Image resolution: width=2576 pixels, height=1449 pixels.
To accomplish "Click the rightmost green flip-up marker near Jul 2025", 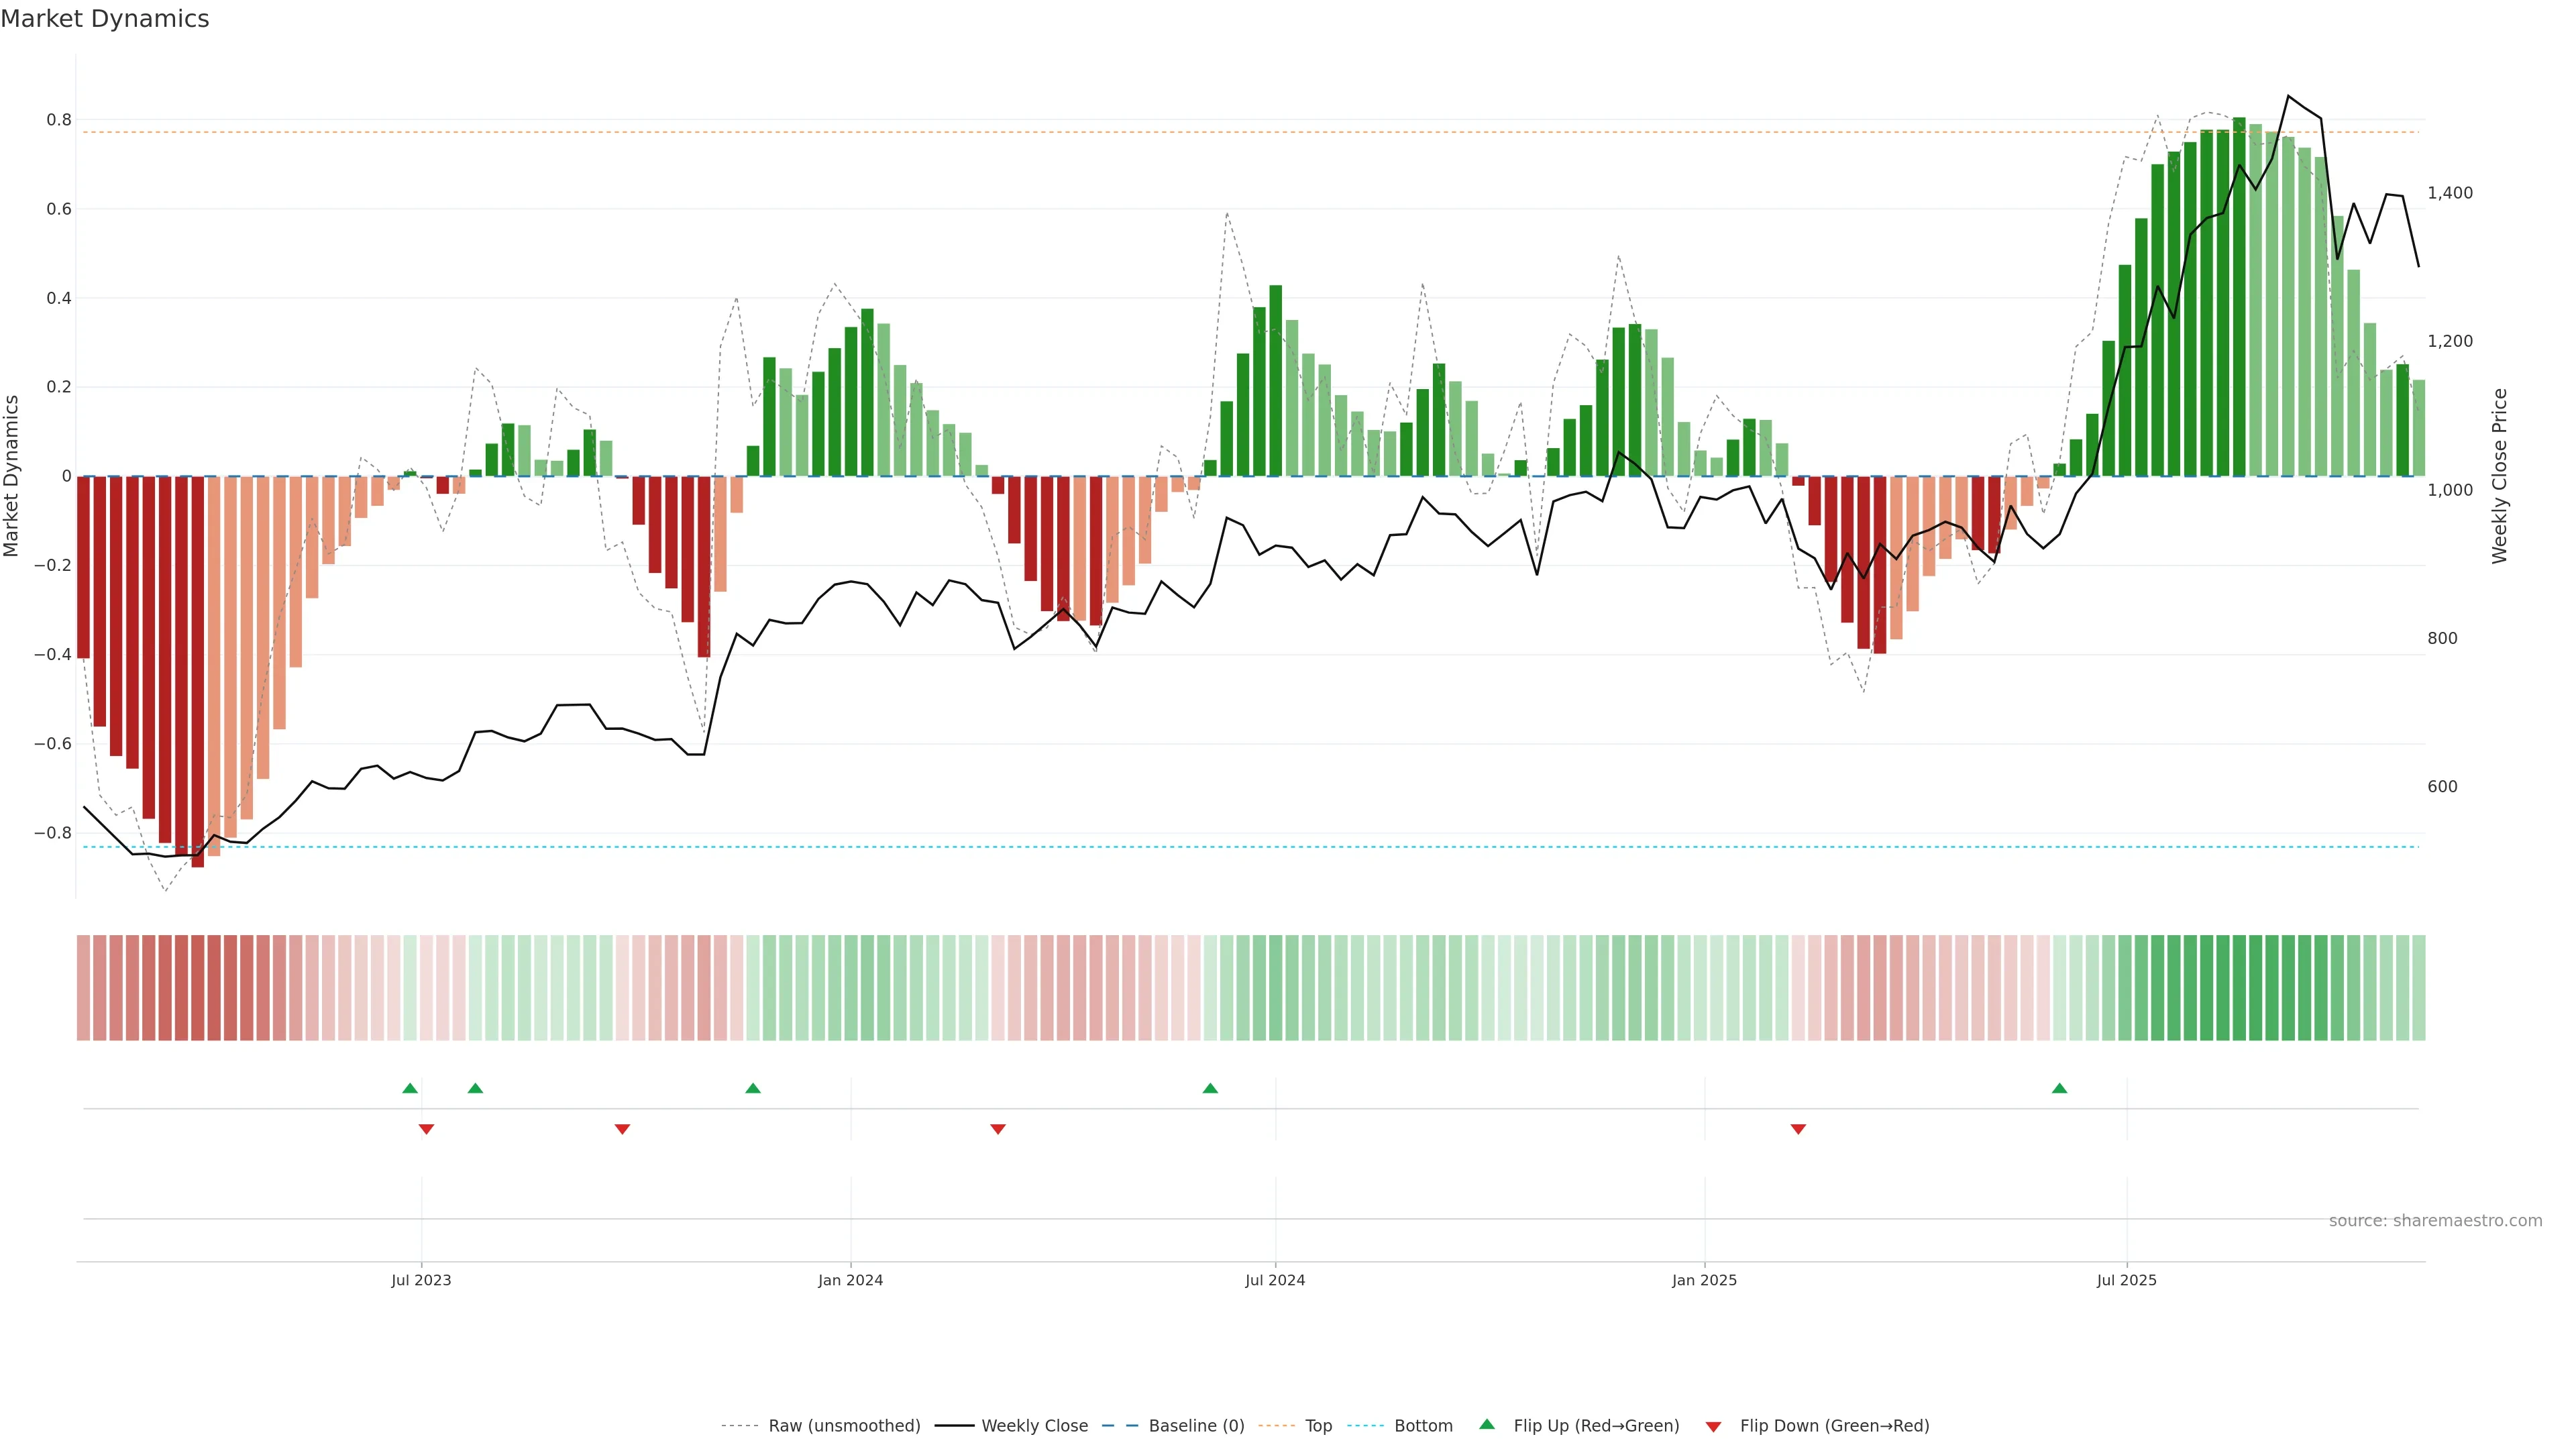I will tap(2059, 1088).
